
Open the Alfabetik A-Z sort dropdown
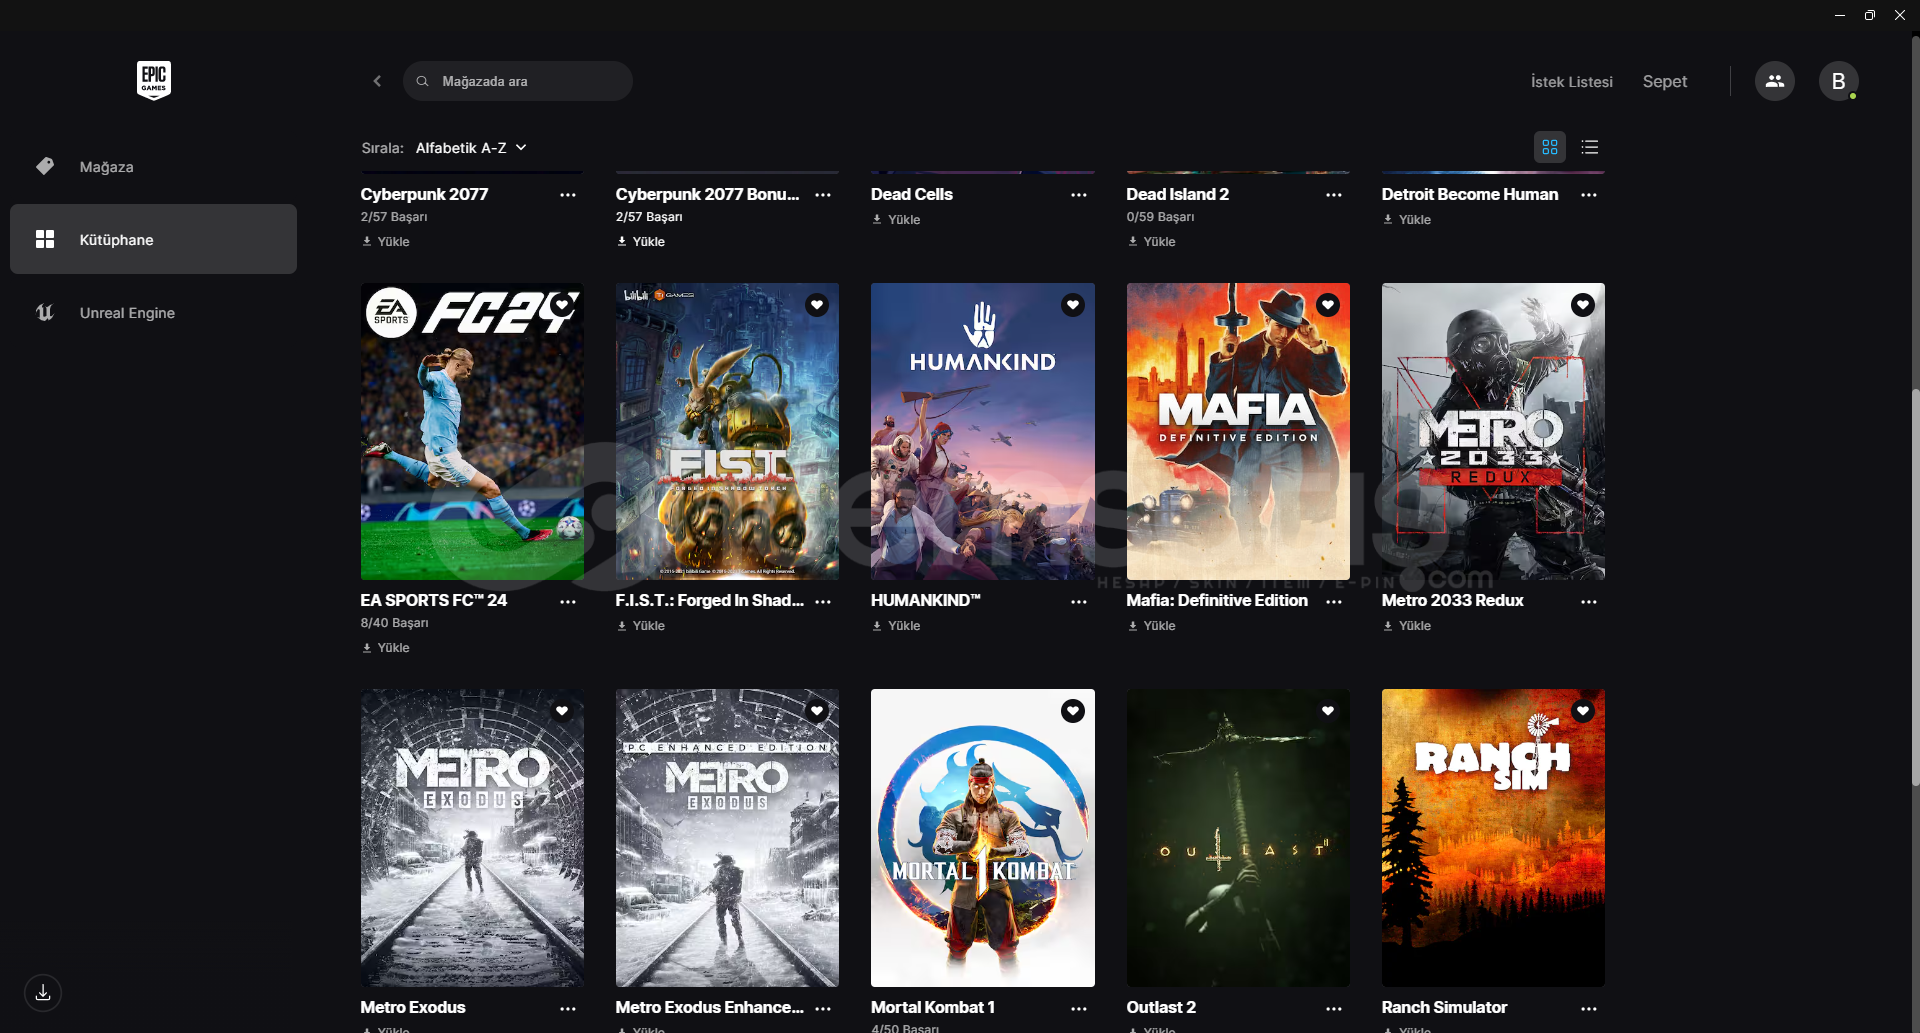tap(471, 148)
